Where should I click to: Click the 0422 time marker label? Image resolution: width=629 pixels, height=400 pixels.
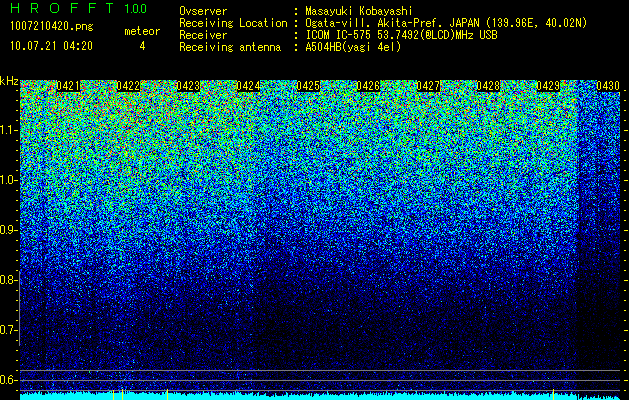128,86
